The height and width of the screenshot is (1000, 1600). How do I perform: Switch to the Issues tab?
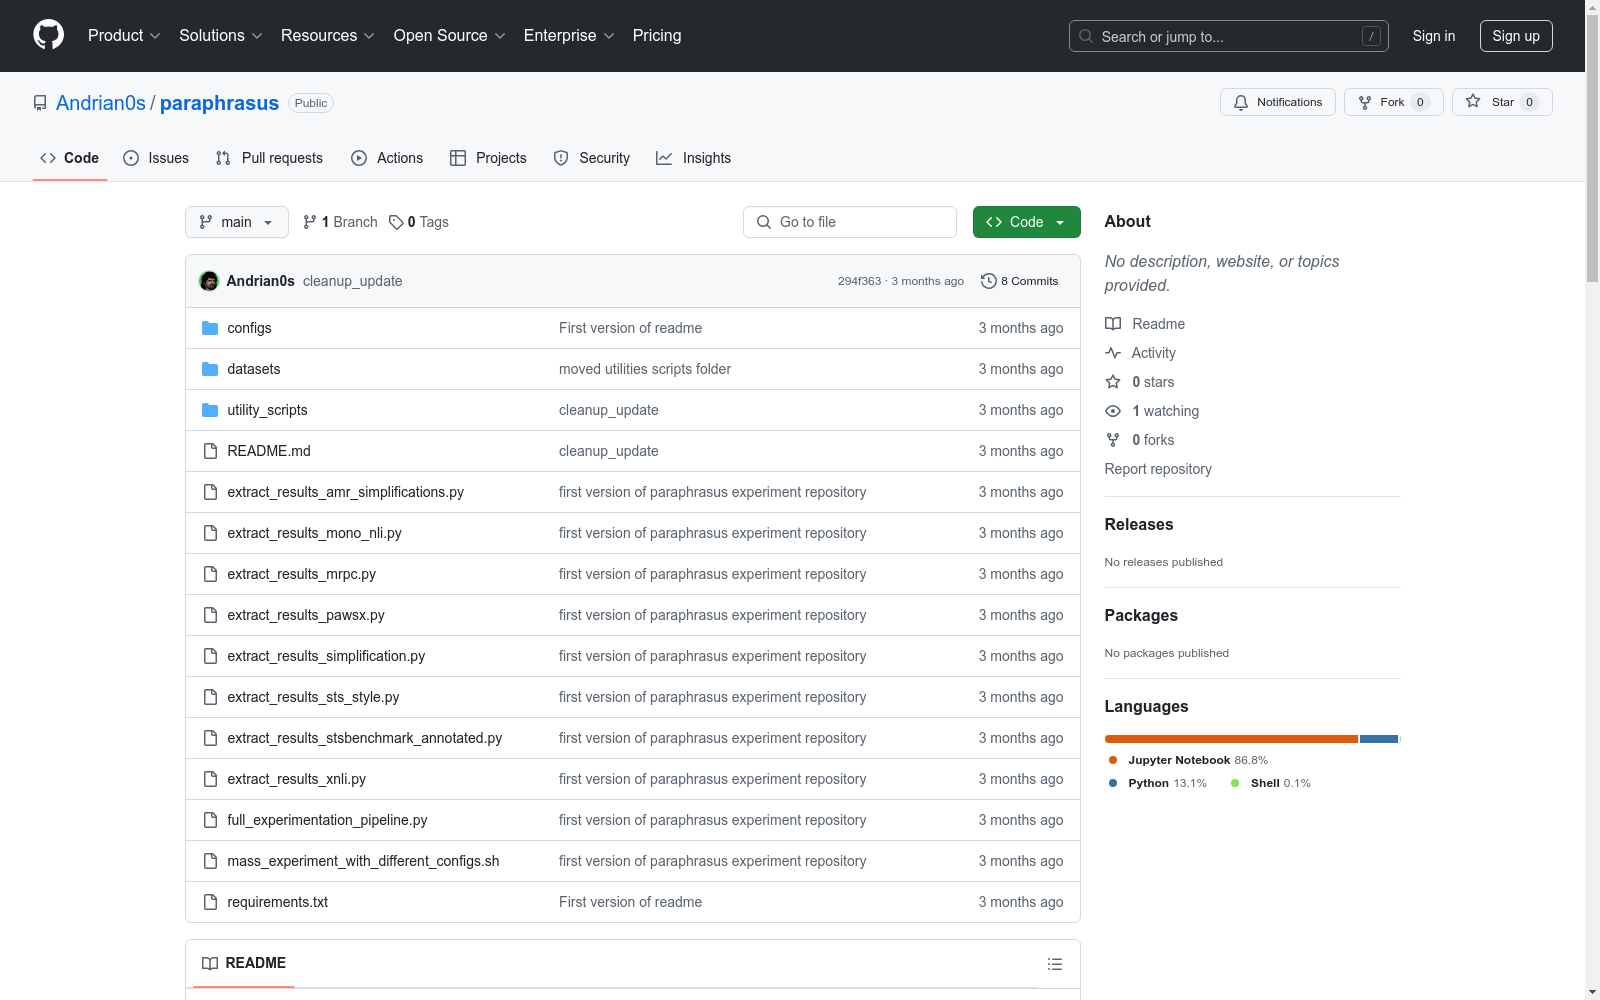[x=156, y=158]
